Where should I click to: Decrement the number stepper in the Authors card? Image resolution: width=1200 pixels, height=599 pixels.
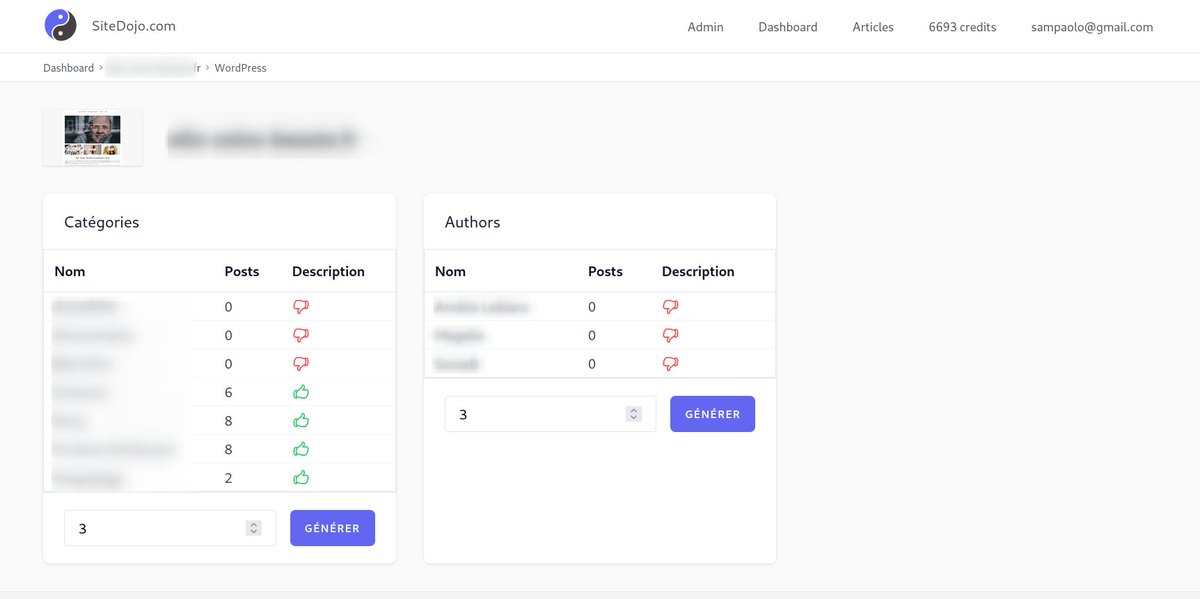633,417
